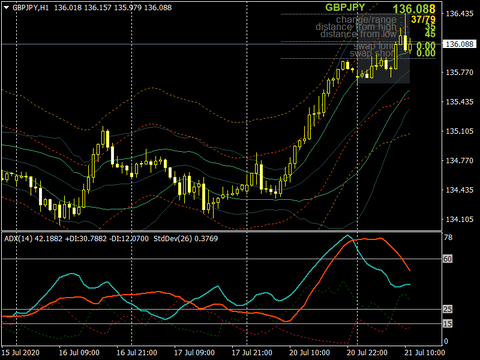Screen dimensions: 480x360
Task: Select the 21 Jul 10:00 time label
Action: 425,353
